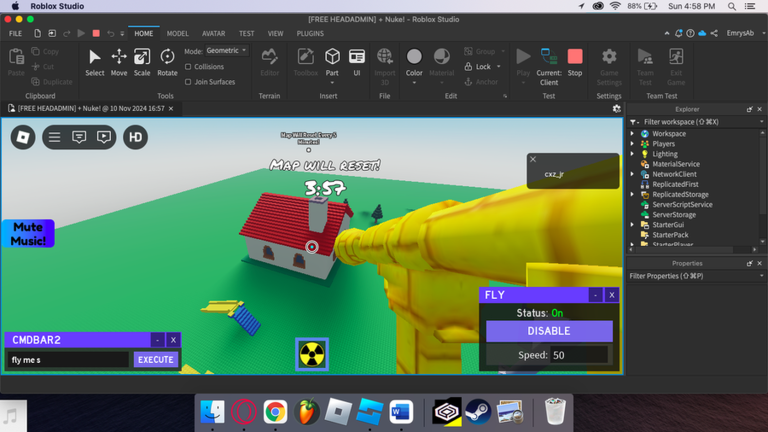Click the Color tool icon
The width and height of the screenshot is (768, 432).
[414, 57]
